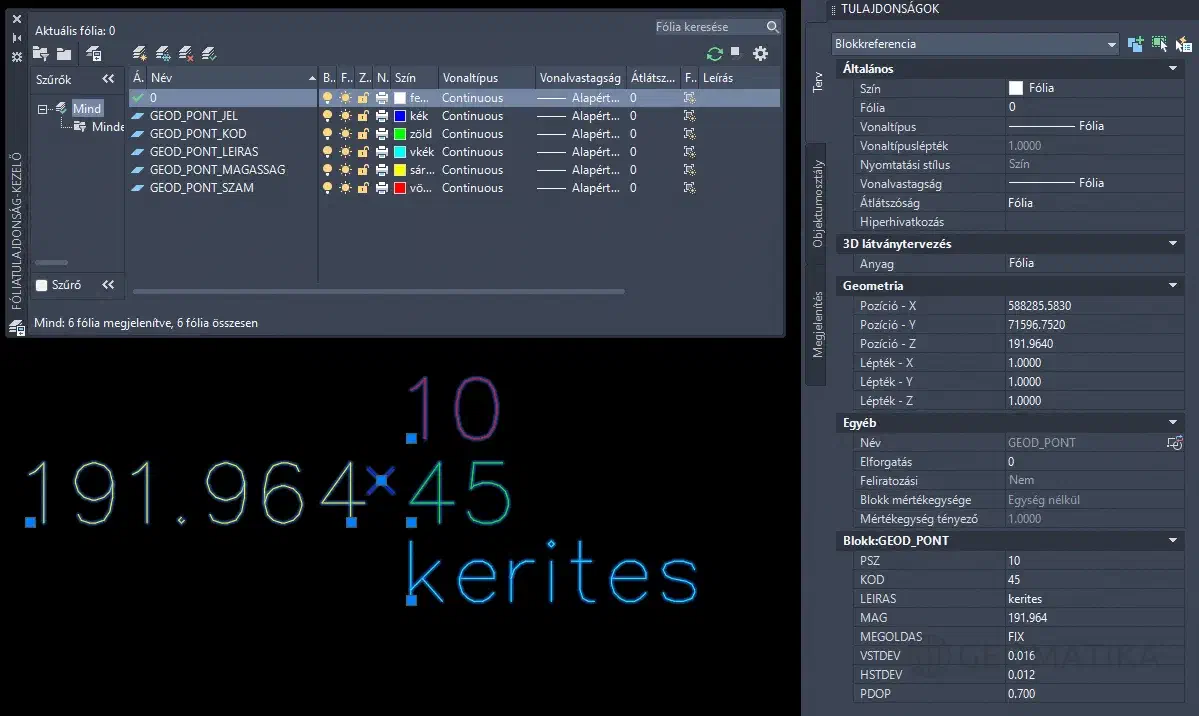Lock the GEOD_PONT_LEIRAS layer
The image size is (1199, 716).
click(364, 152)
